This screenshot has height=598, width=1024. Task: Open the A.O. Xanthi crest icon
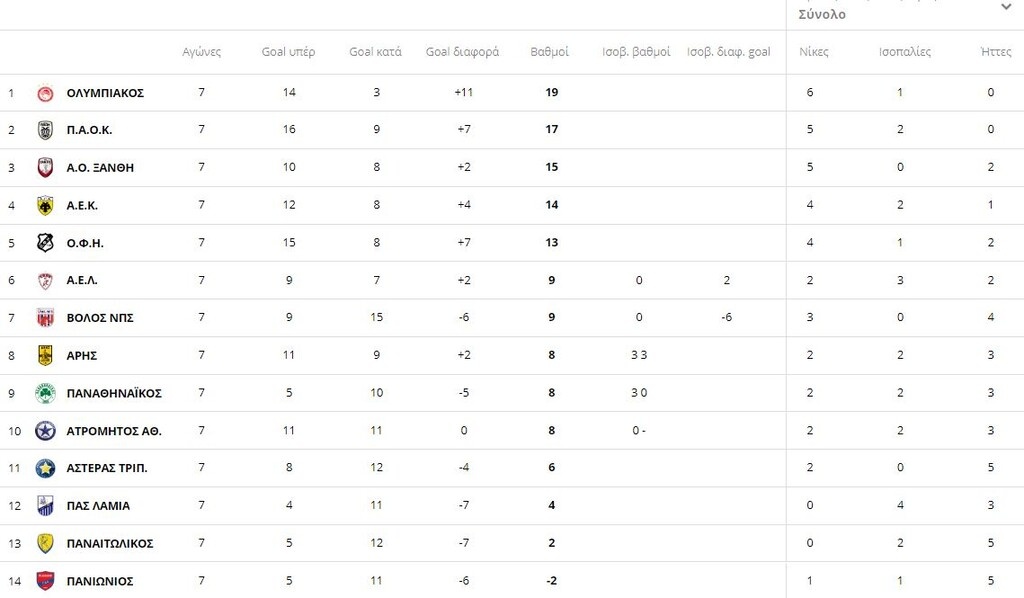tap(45, 168)
